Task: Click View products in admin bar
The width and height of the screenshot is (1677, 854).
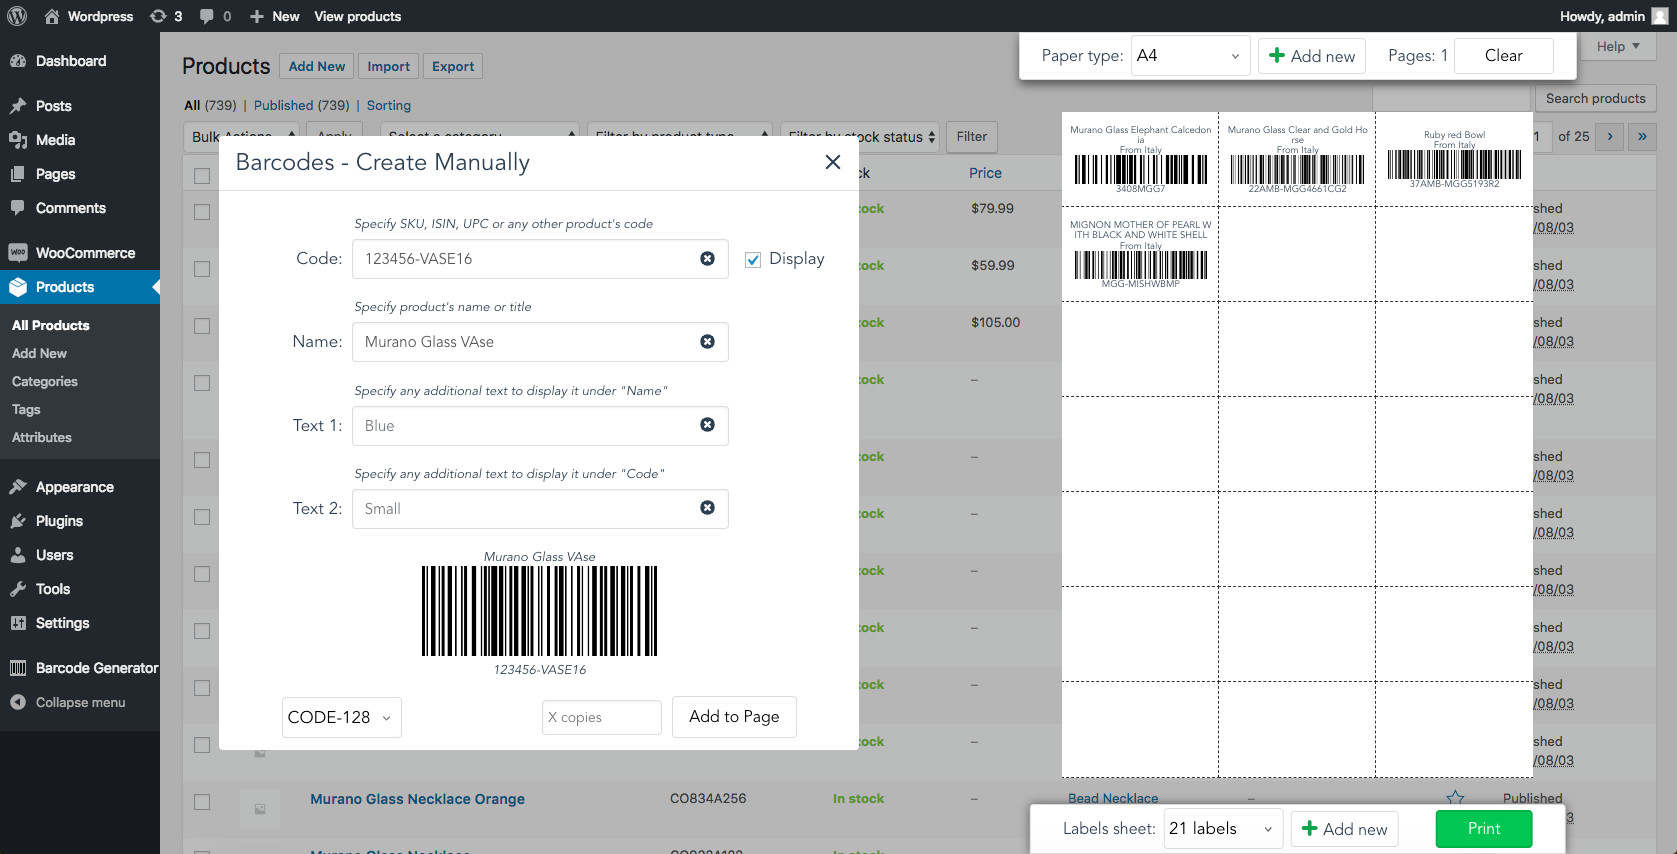Action: point(358,16)
